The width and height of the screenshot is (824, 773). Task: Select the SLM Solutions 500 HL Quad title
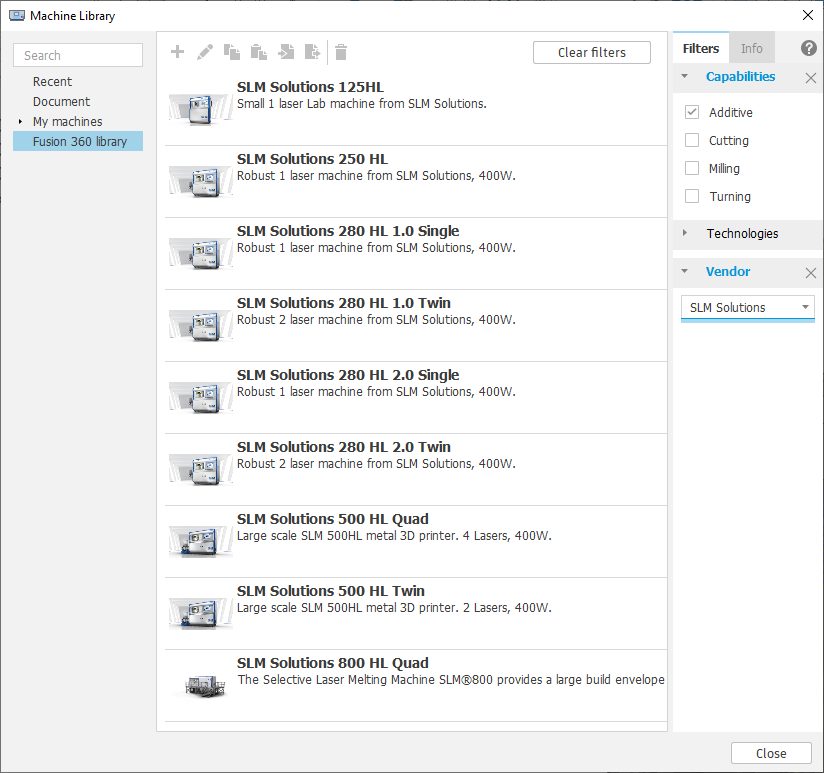click(333, 519)
